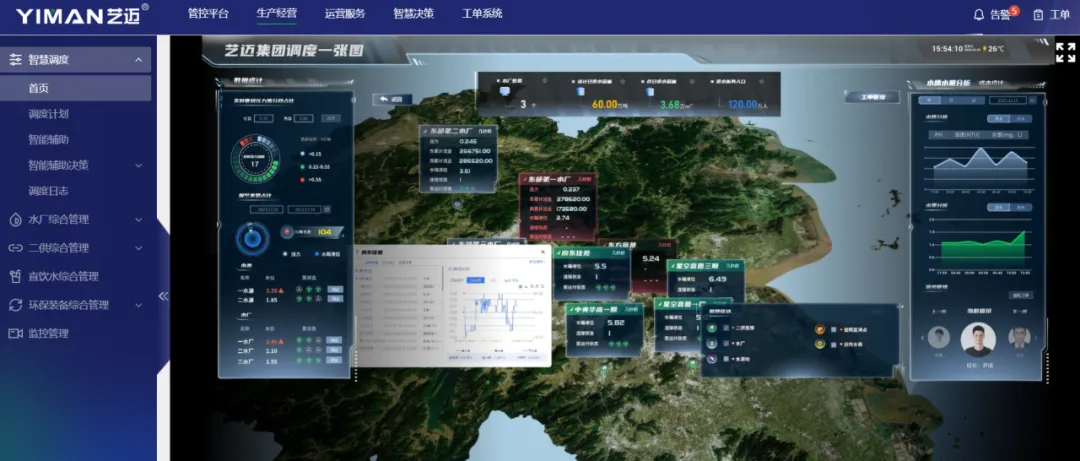Select the center staff avatar photo

[x=978, y=338]
